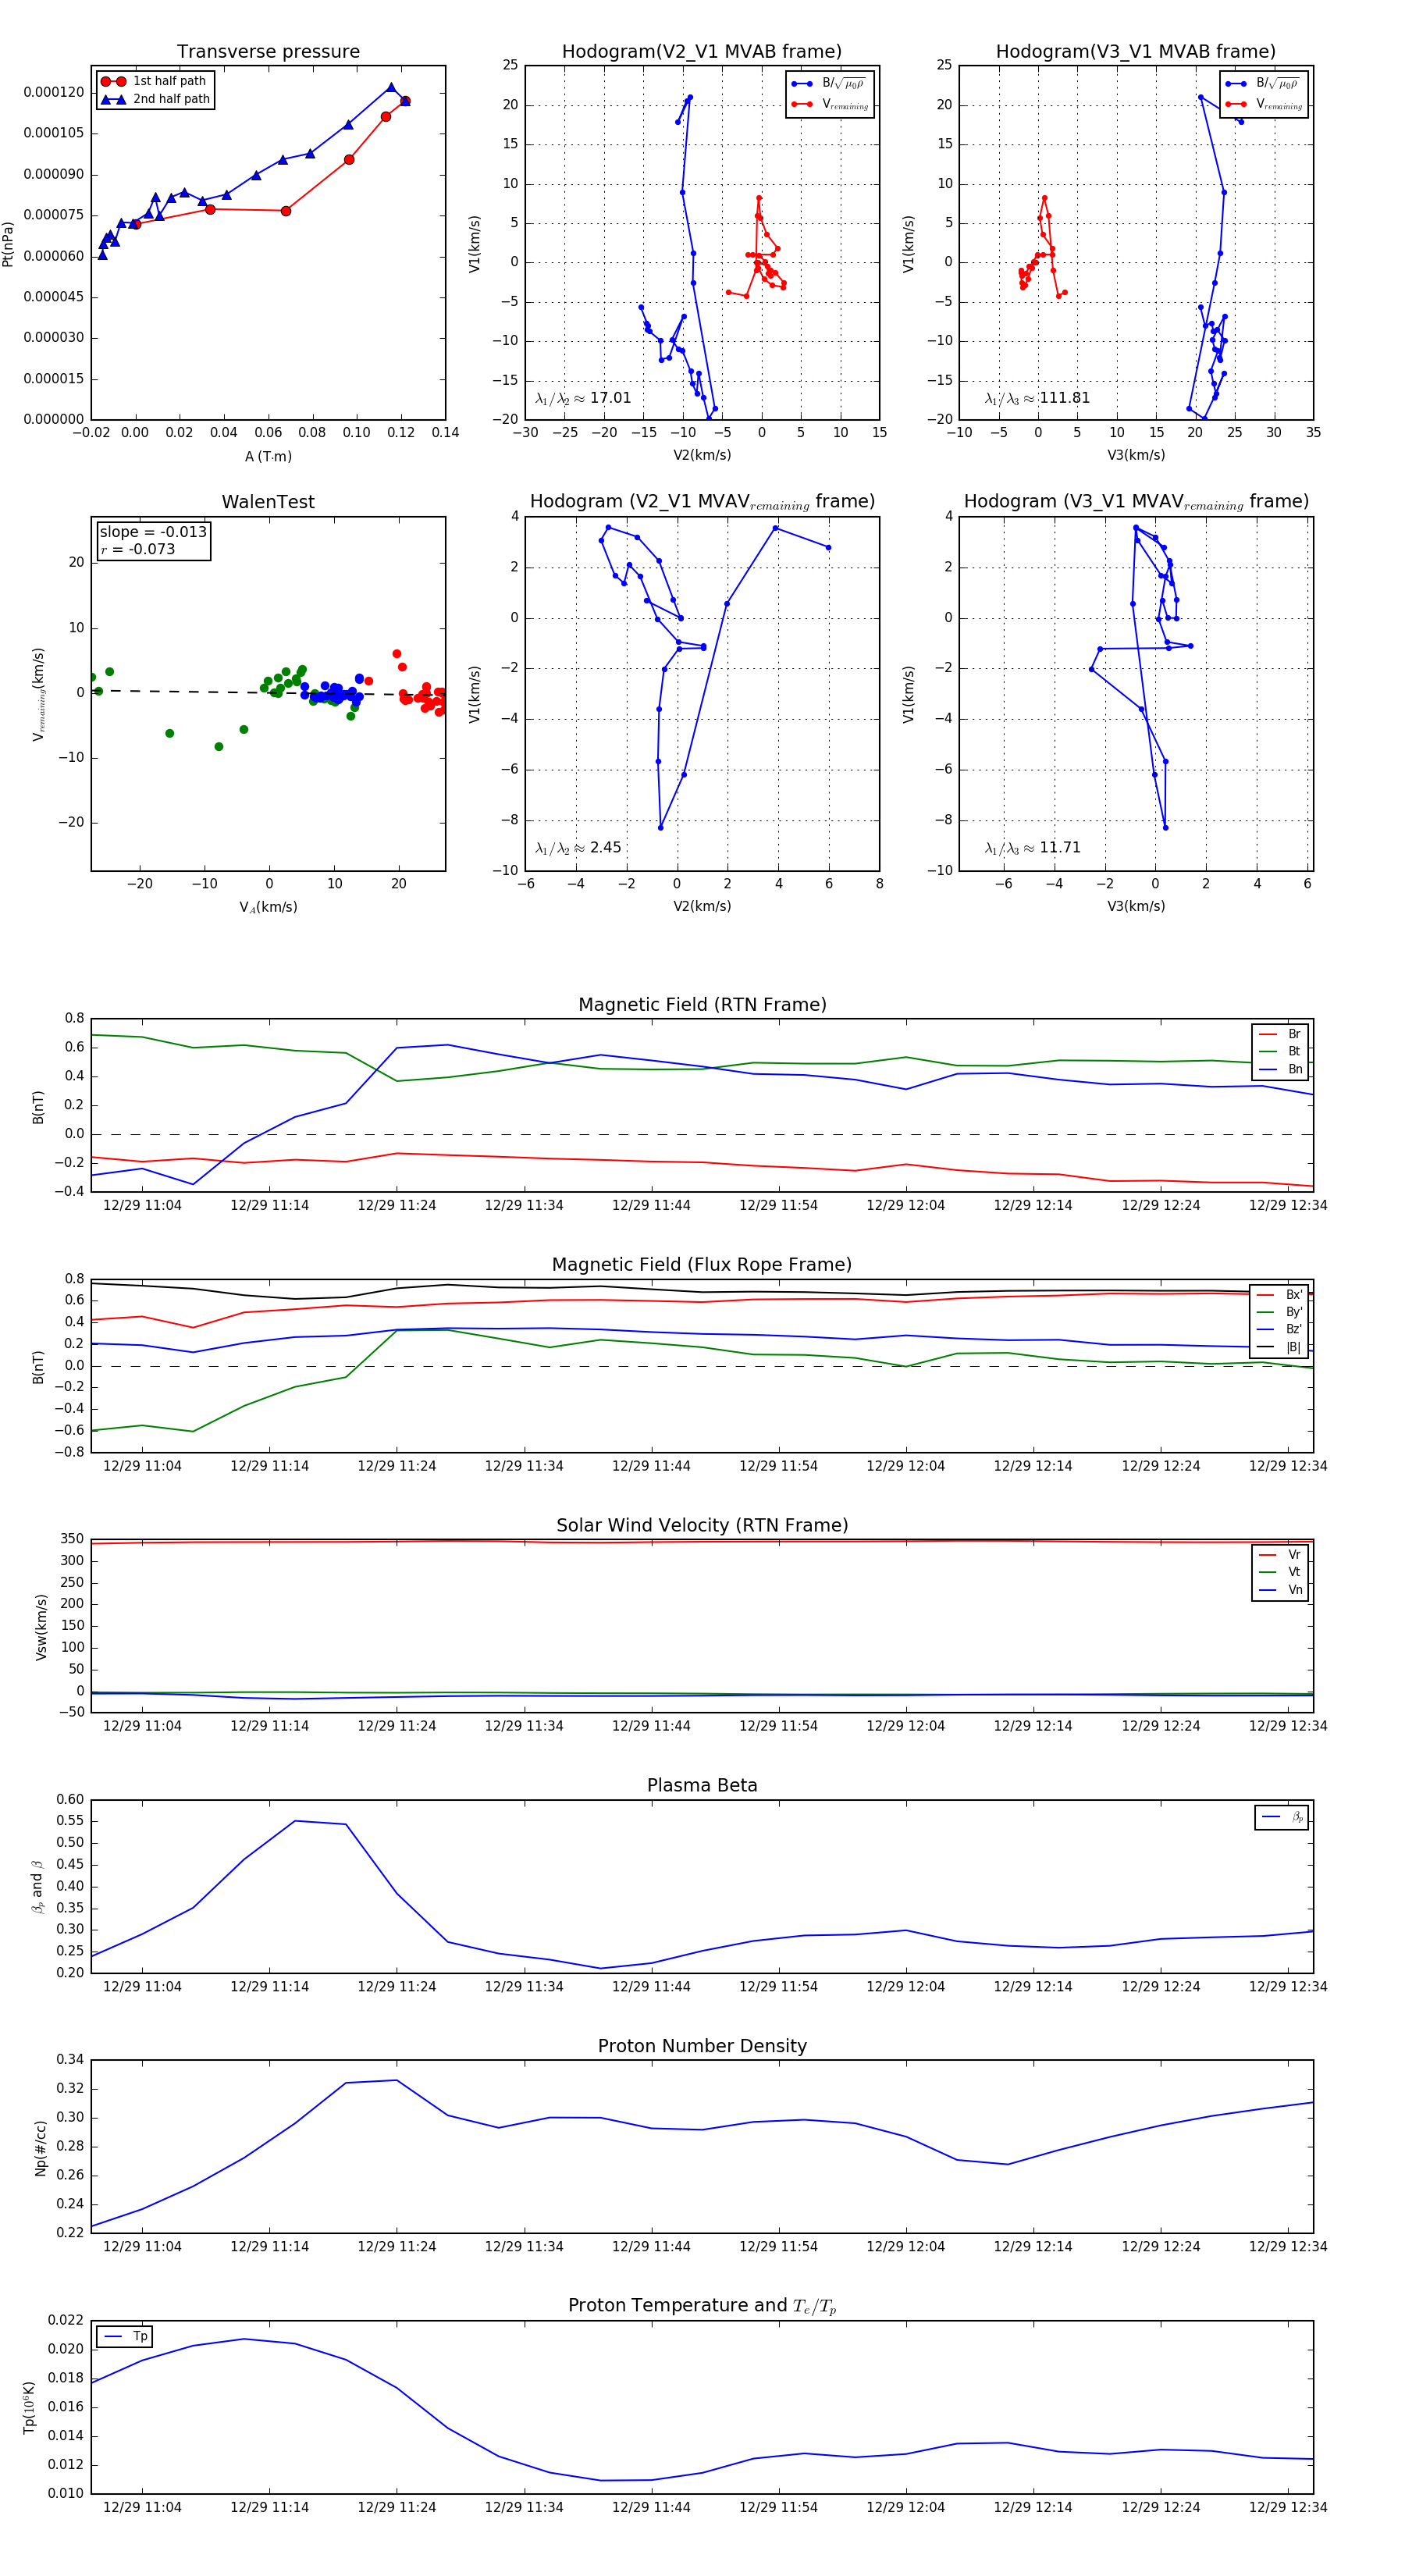Select the Bz' legend entry

(1280, 1329)
